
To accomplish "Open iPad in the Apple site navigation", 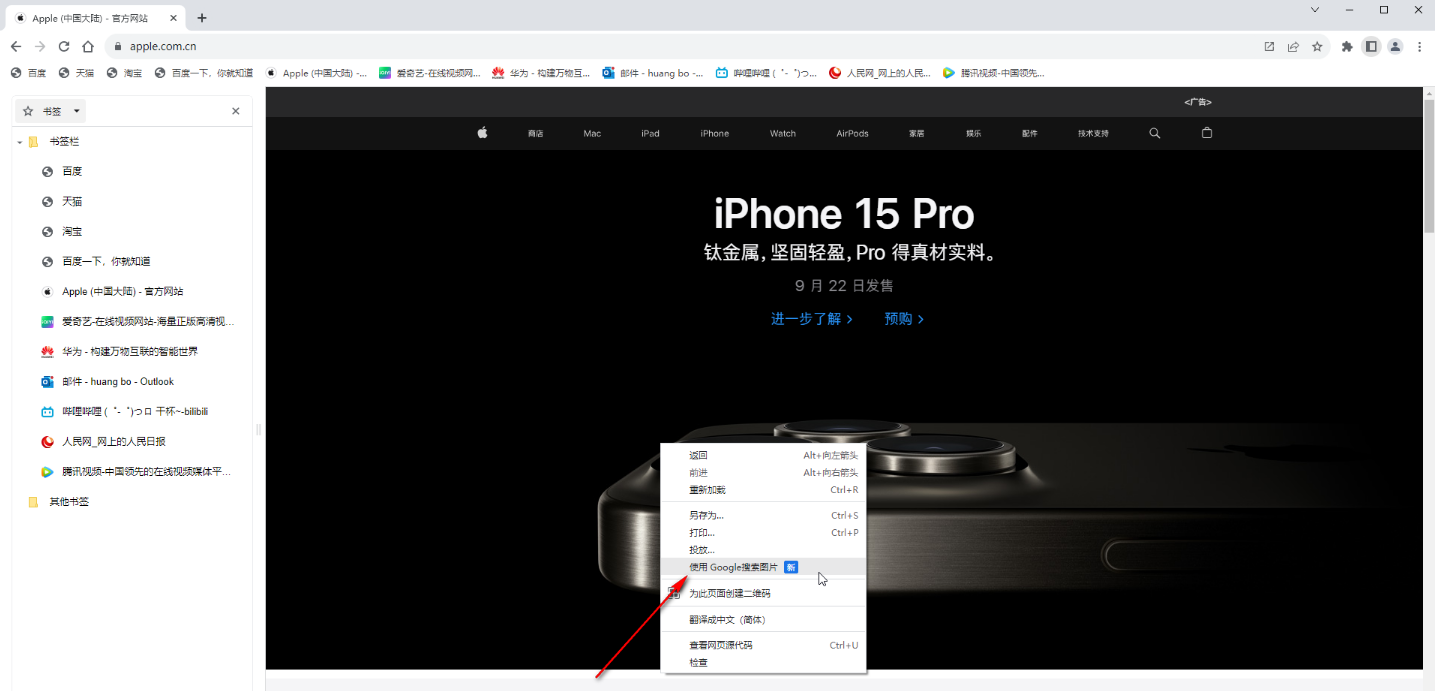I will pos(650,134).
